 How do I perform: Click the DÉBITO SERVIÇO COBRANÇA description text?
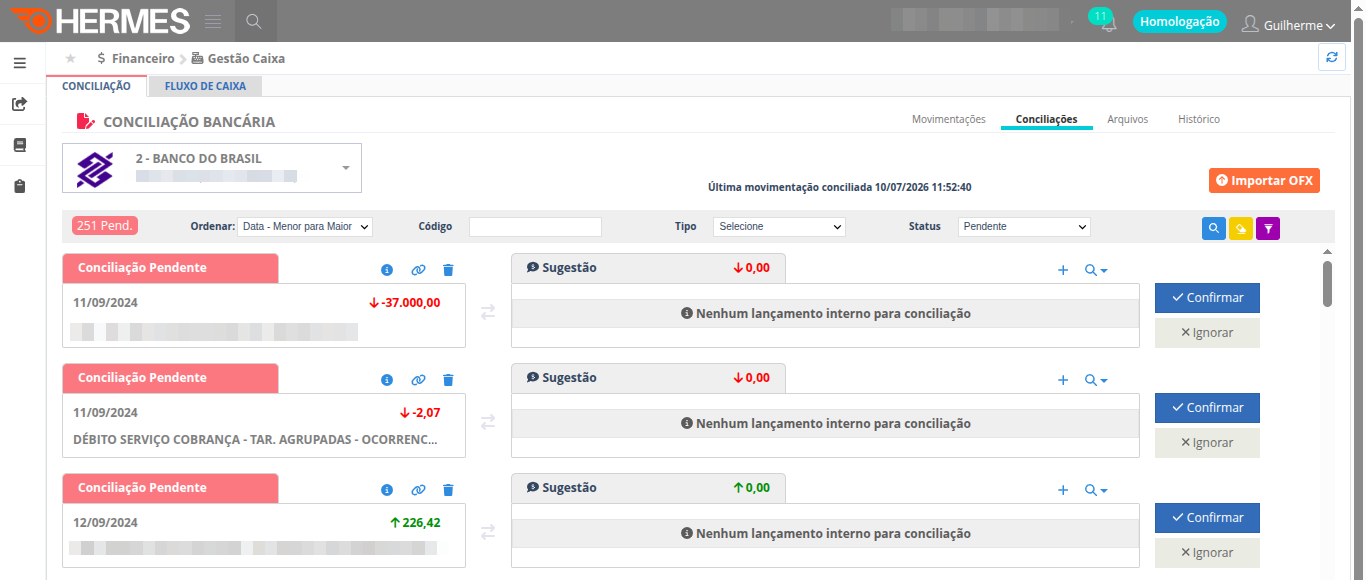click(x=255, y=439)
